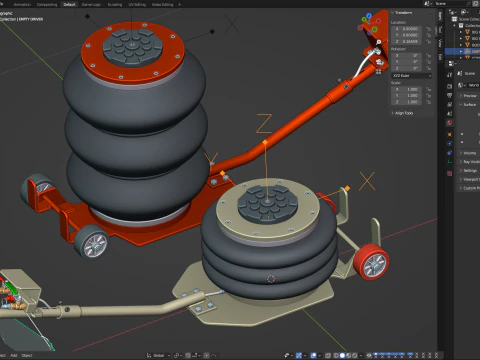This screenshot has width=480, height=360.
Task: Open the Tool tab in the sidebar
Action: pyautogui.click(x=440, y=29)
